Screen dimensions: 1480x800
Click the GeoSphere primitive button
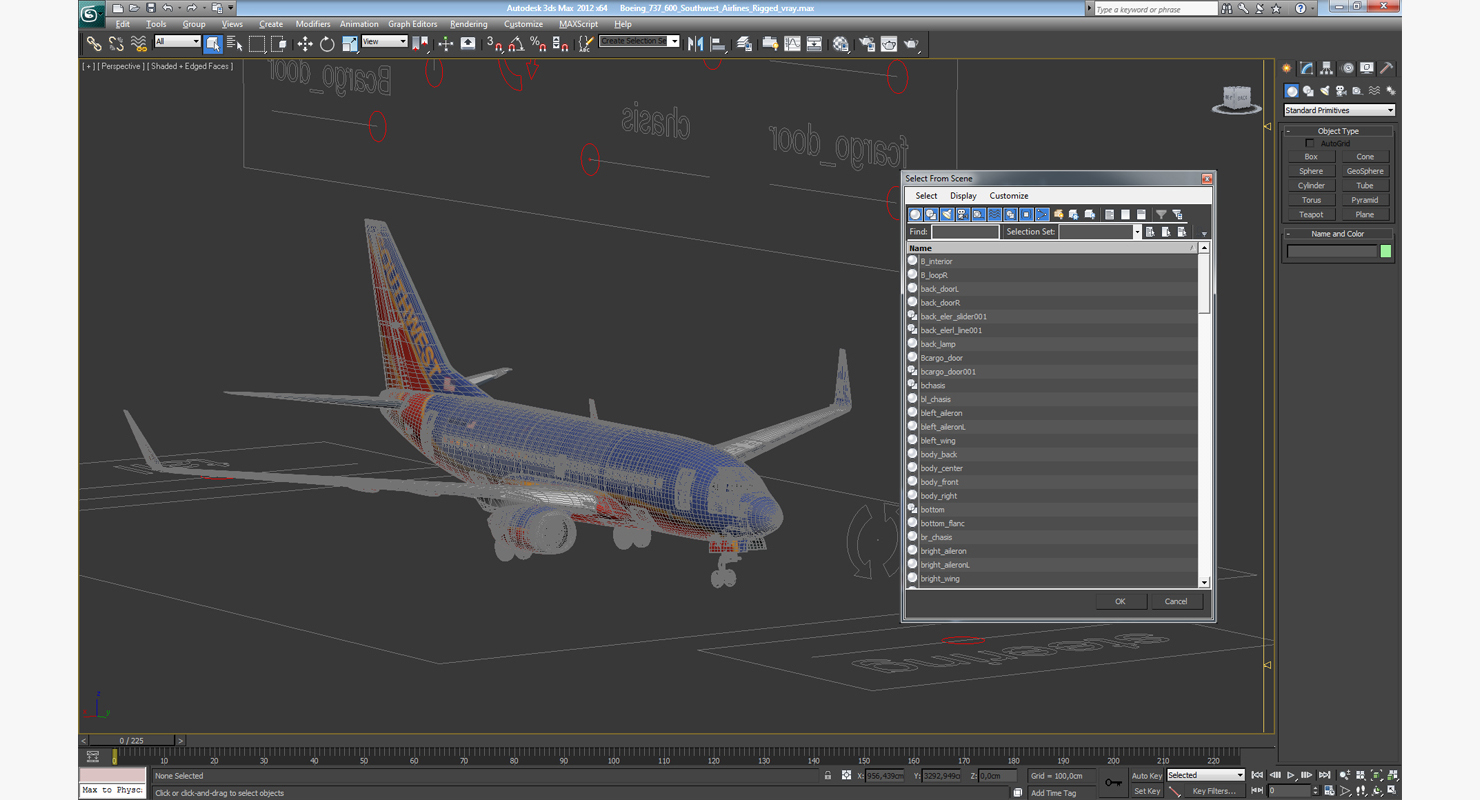point(1365,171)
